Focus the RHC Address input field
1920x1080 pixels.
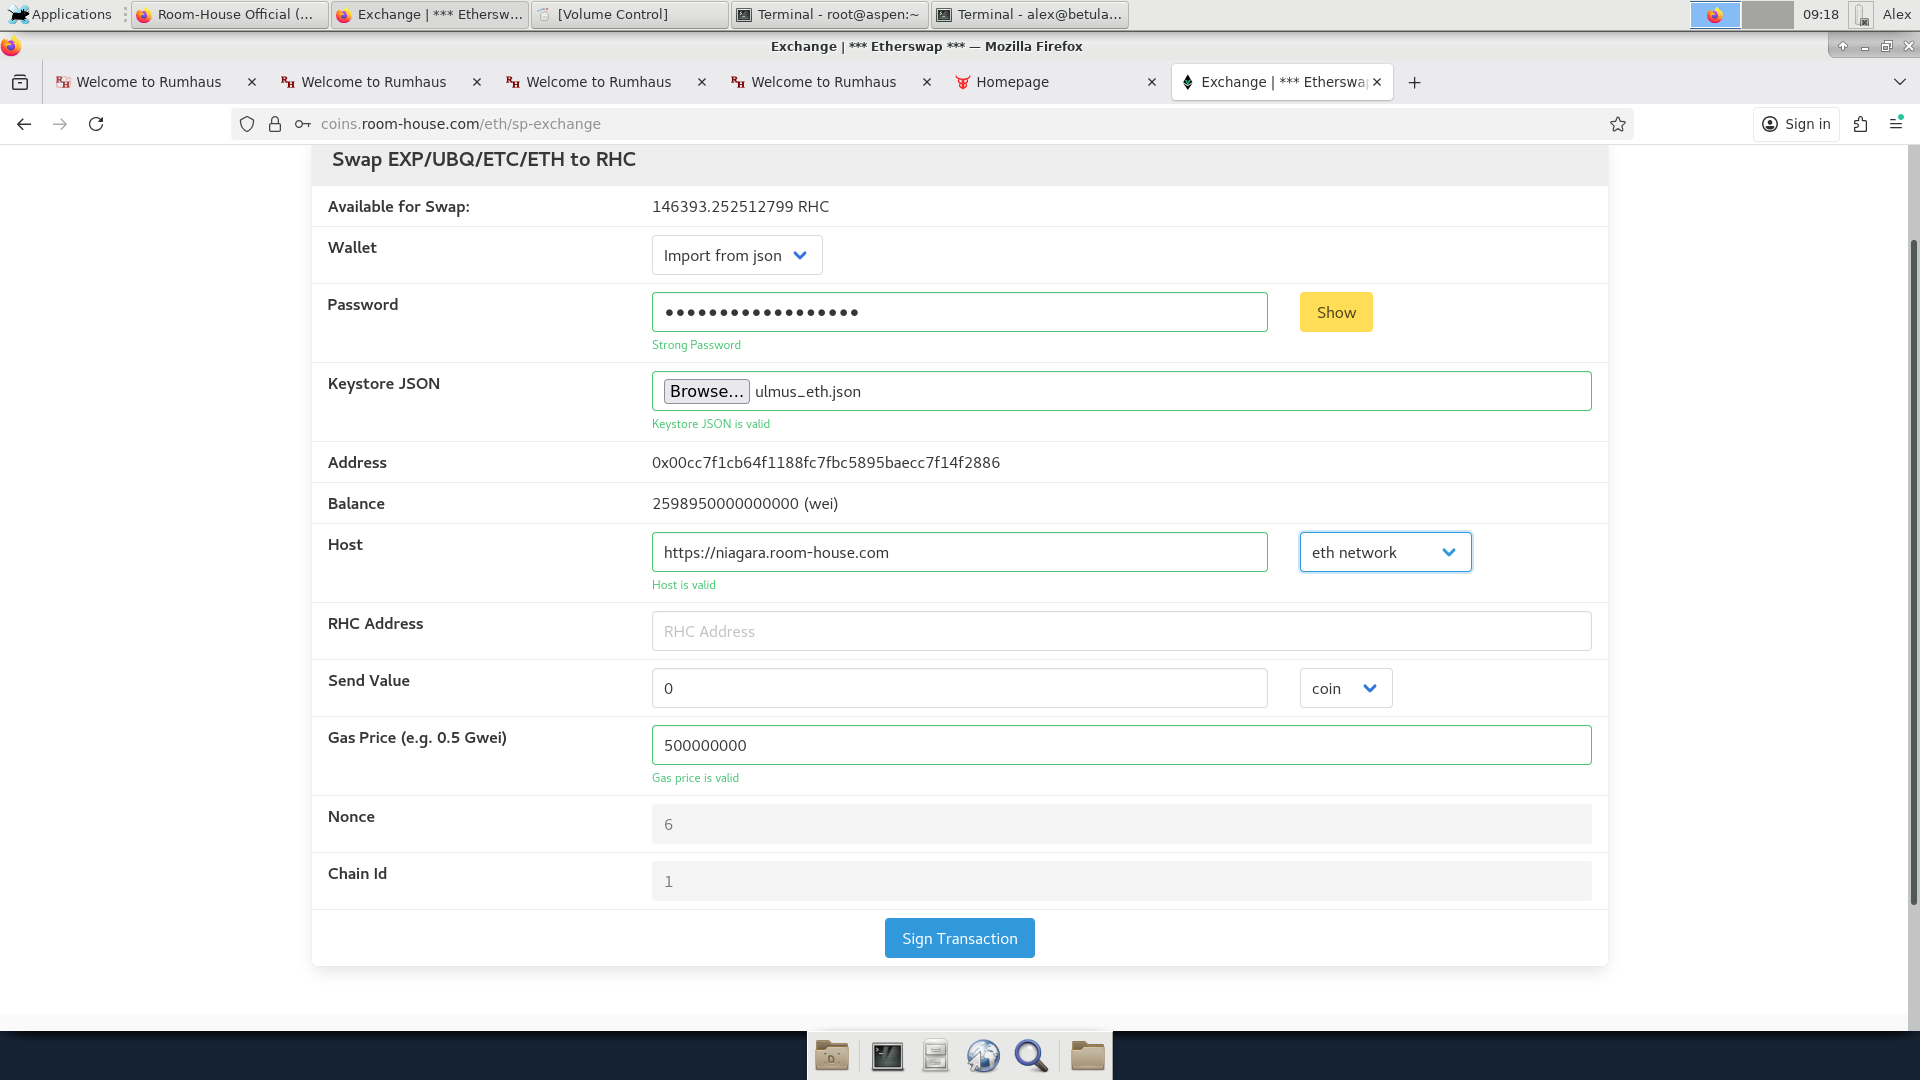(x=1121, y=631)
